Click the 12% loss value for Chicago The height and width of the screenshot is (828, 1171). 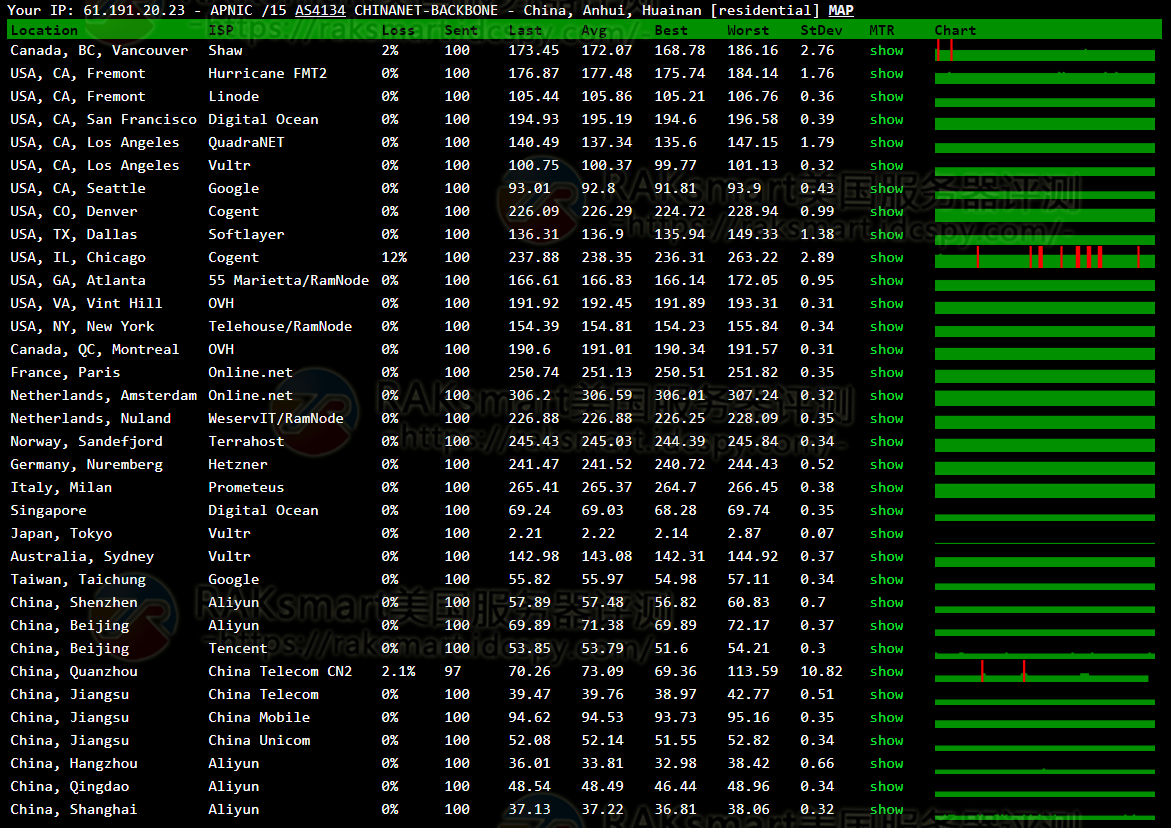click(x=394, y=258)
